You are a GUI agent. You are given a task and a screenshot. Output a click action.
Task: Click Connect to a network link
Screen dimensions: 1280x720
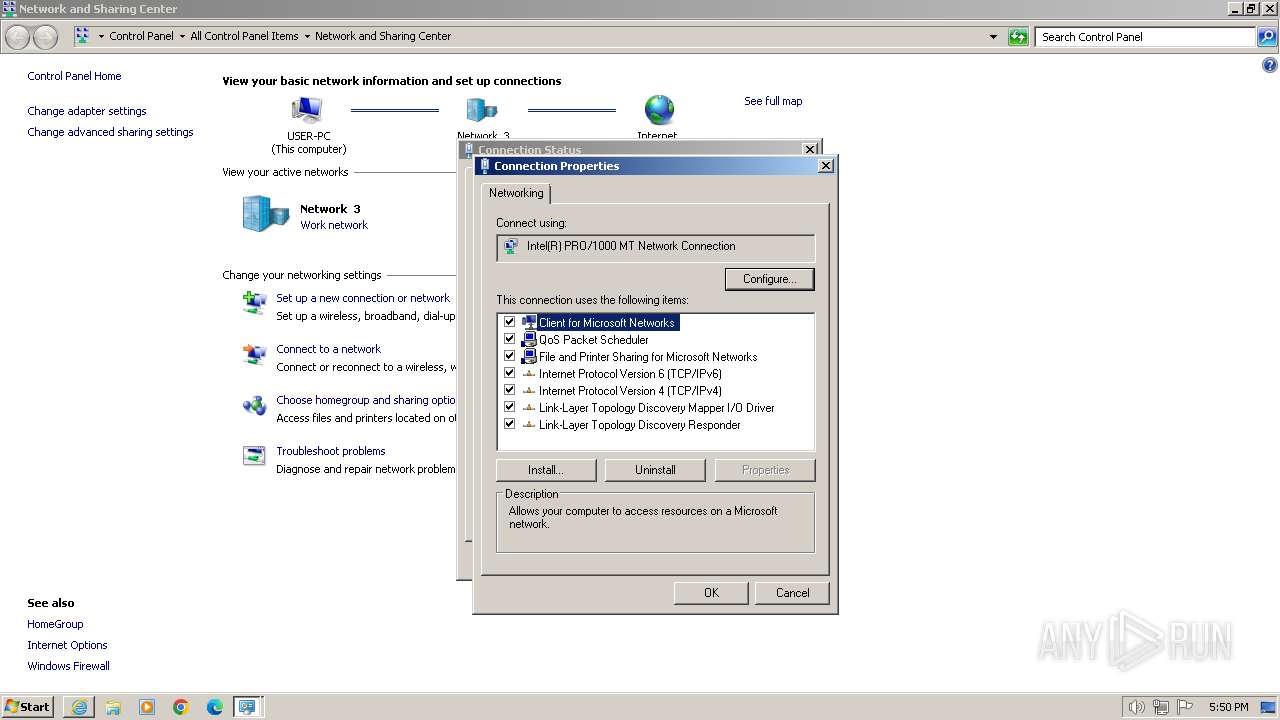pos(328,349)
